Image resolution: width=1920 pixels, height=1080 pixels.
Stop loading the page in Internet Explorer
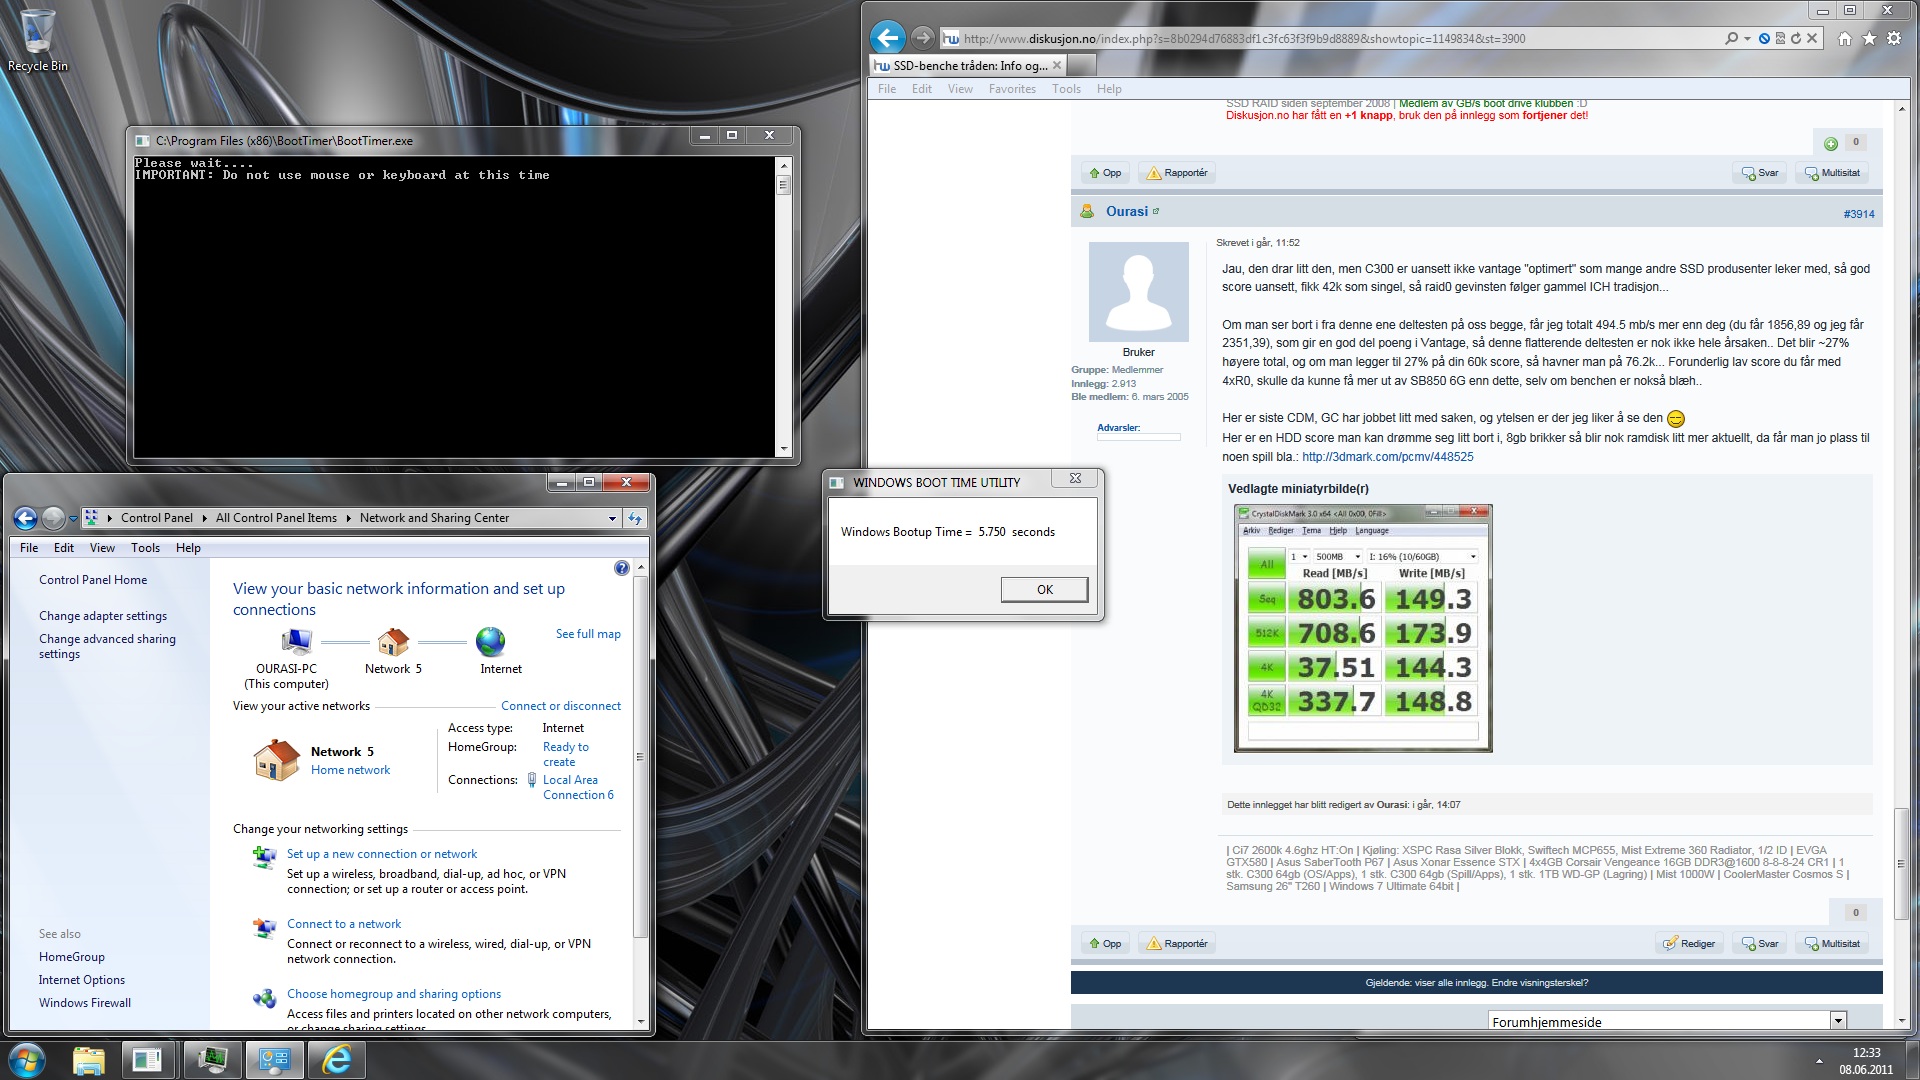tap(1812, 38)
